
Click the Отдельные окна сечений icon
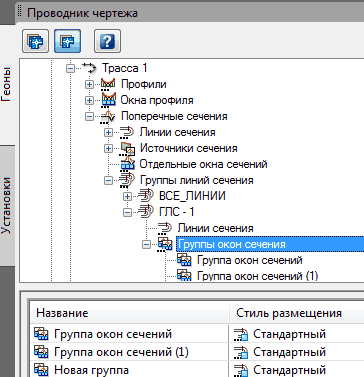pyautogui.click(x=127, y=164)
